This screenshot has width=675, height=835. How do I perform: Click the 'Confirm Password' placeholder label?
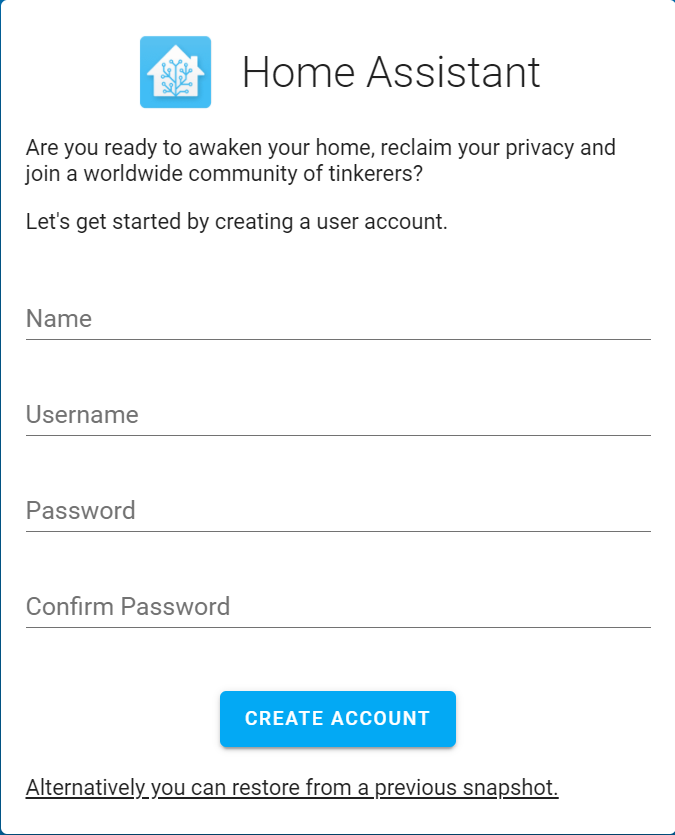pyautogui.click(x=128, y=607)
